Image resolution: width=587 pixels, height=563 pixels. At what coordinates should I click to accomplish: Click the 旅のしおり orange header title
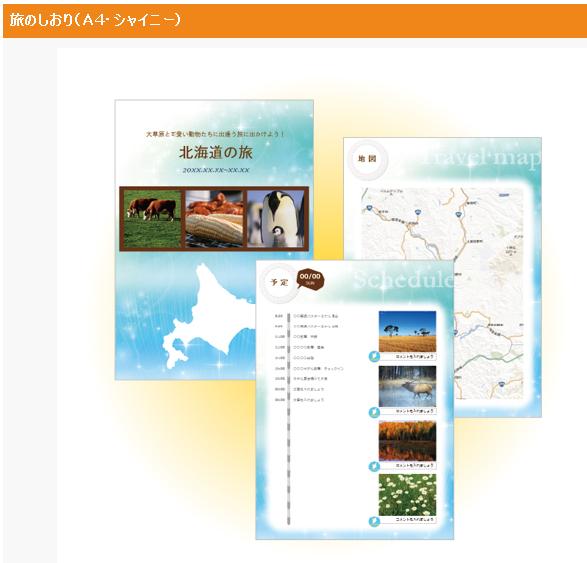pyautogui.click(x=95, y=20)
